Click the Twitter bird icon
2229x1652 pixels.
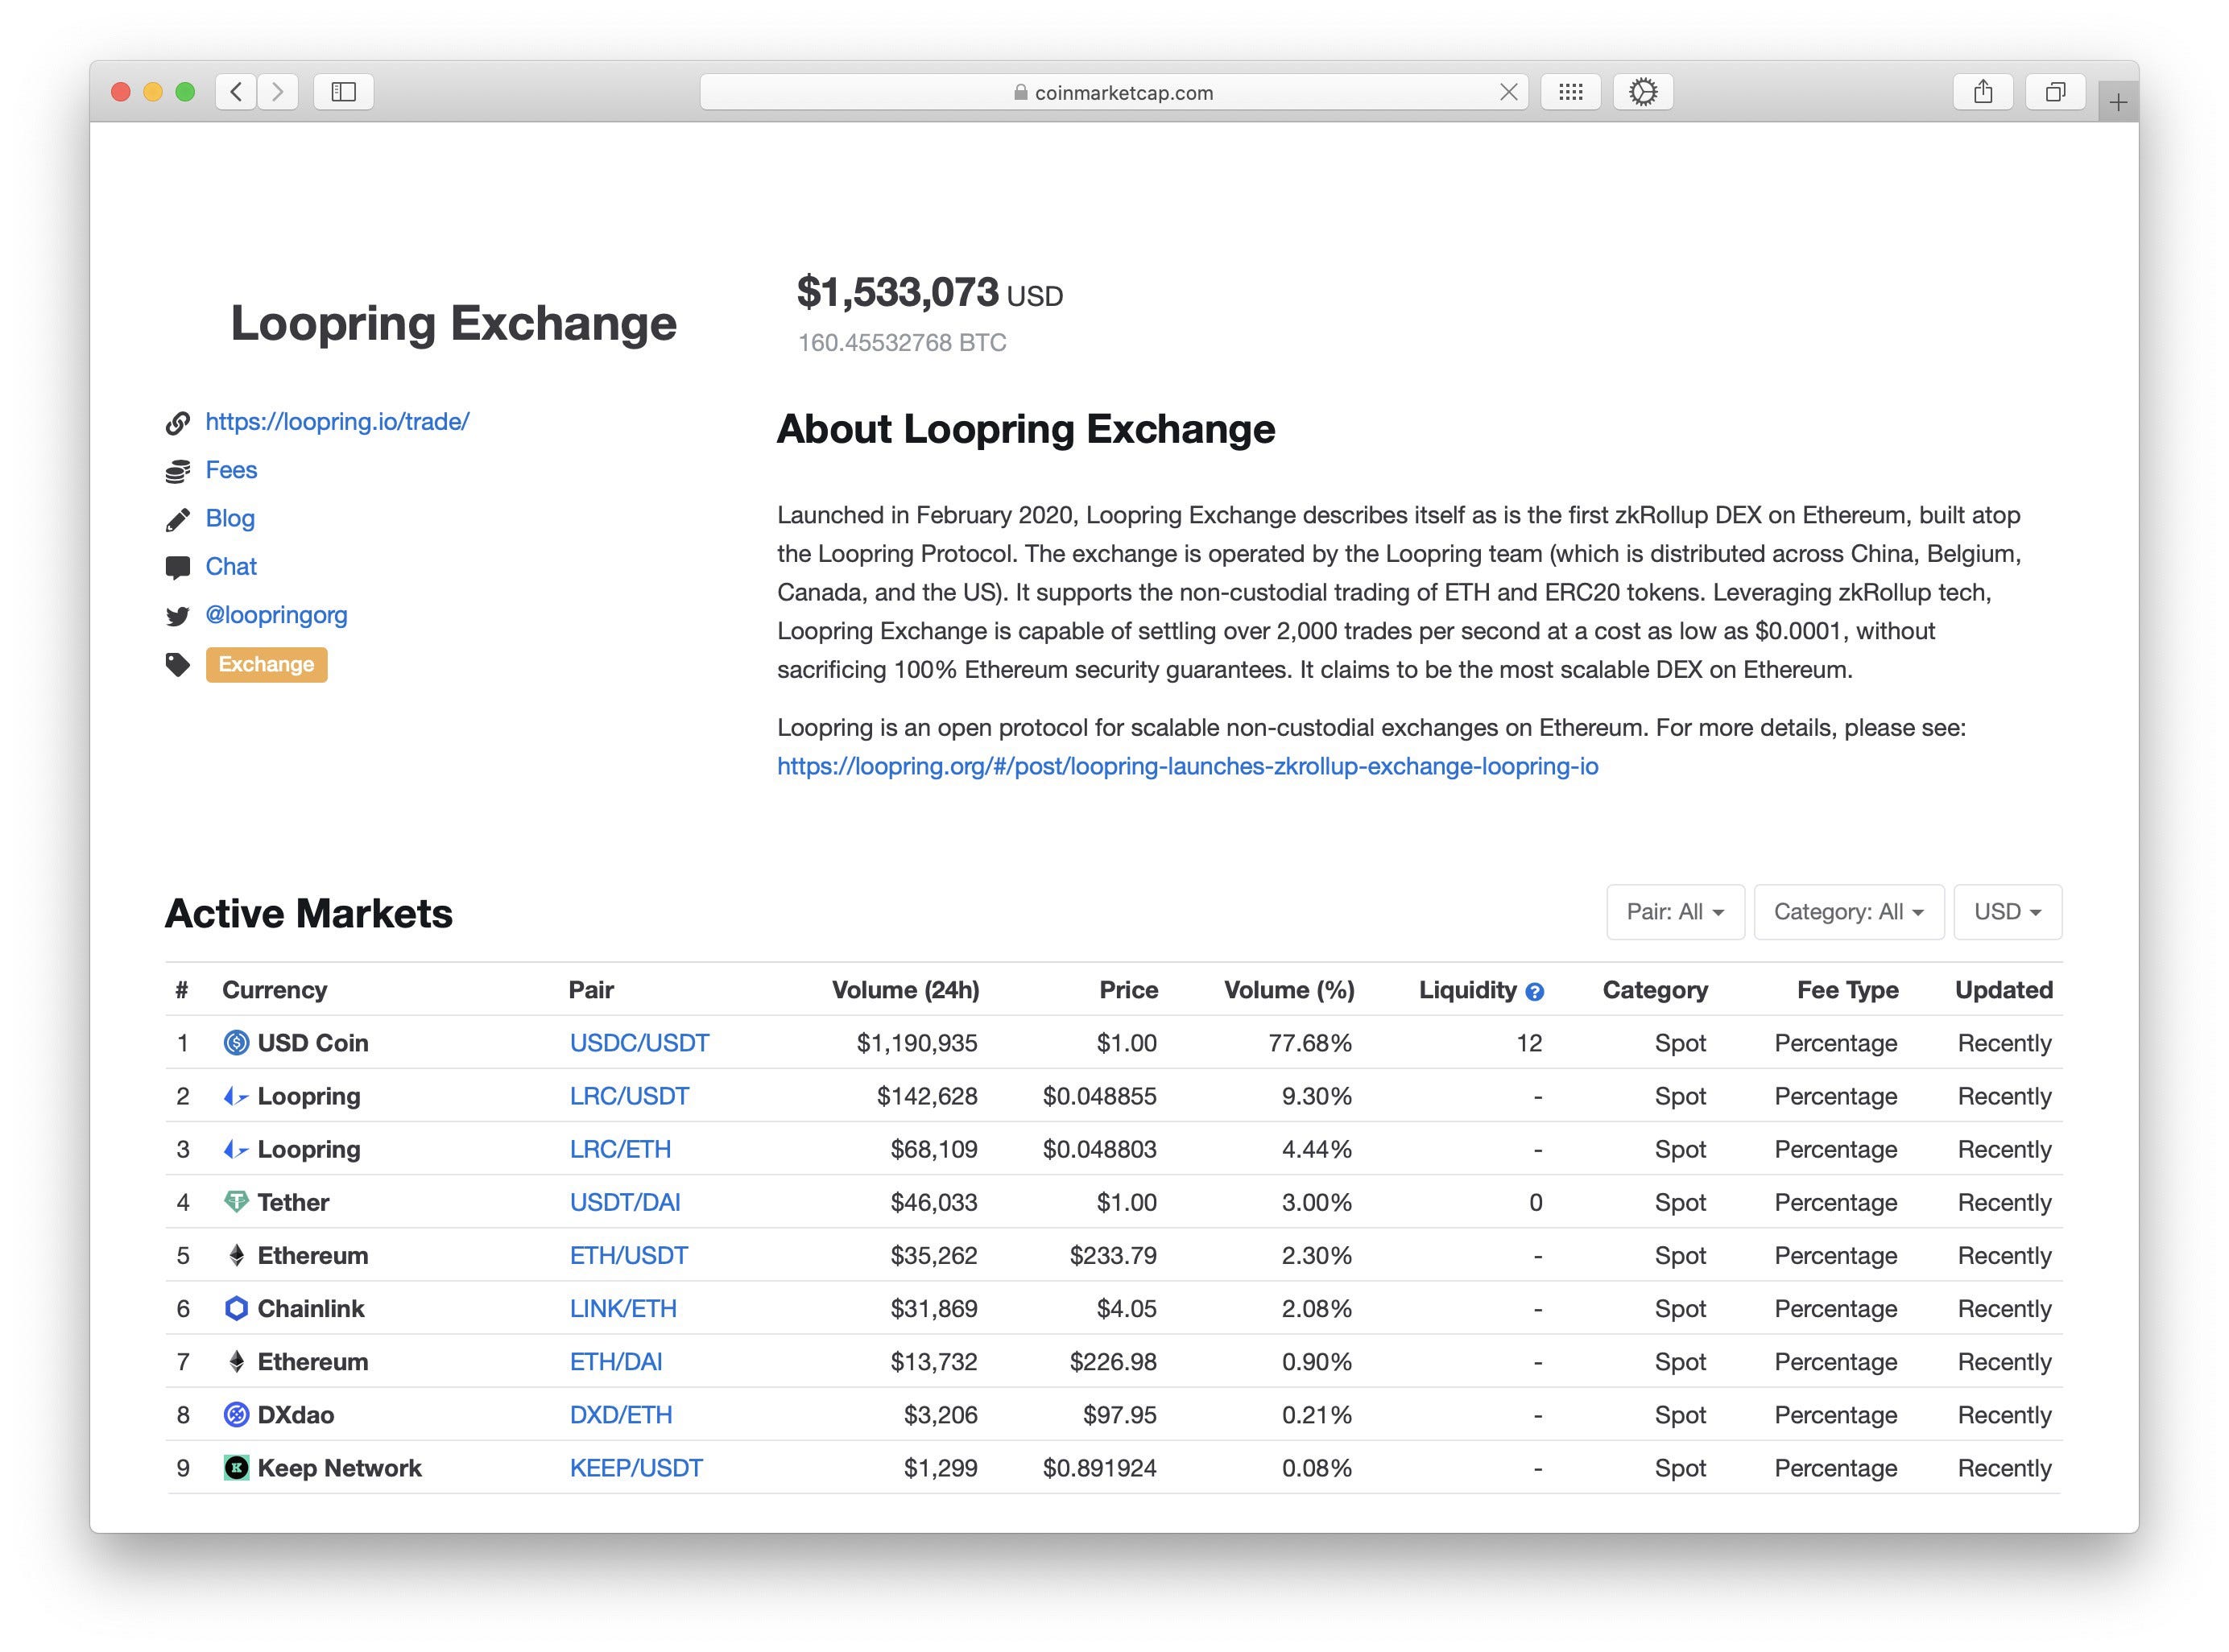pos(178,616)
